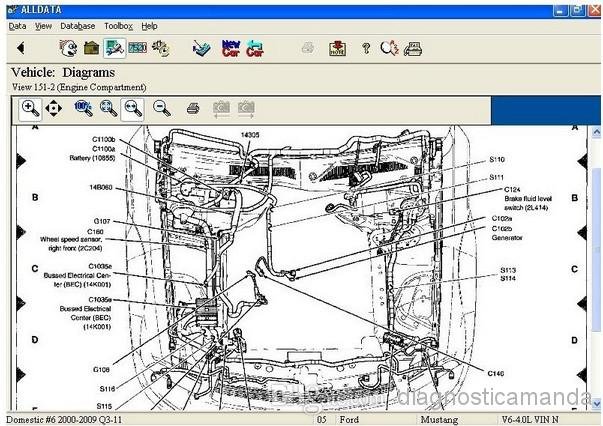Viewport: 603px width, 426px height.
Task: Click the fit-width zoom icon
Action: tap(132, 109)
